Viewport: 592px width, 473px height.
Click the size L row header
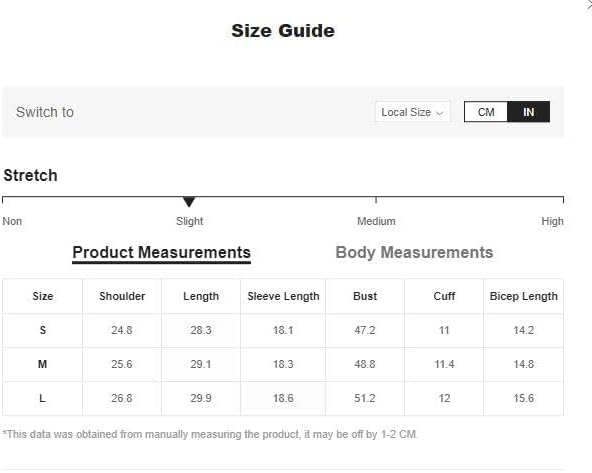[43, 398]
